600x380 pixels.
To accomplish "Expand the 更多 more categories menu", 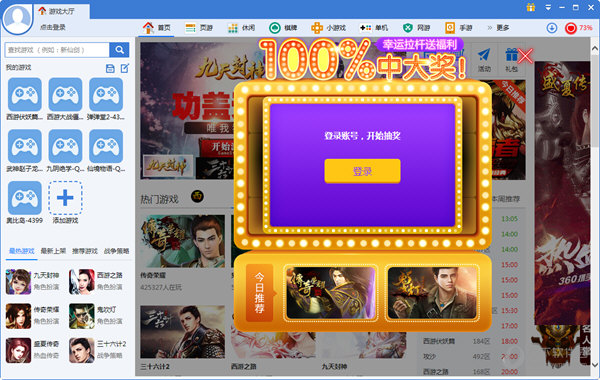I will point(498,28).
